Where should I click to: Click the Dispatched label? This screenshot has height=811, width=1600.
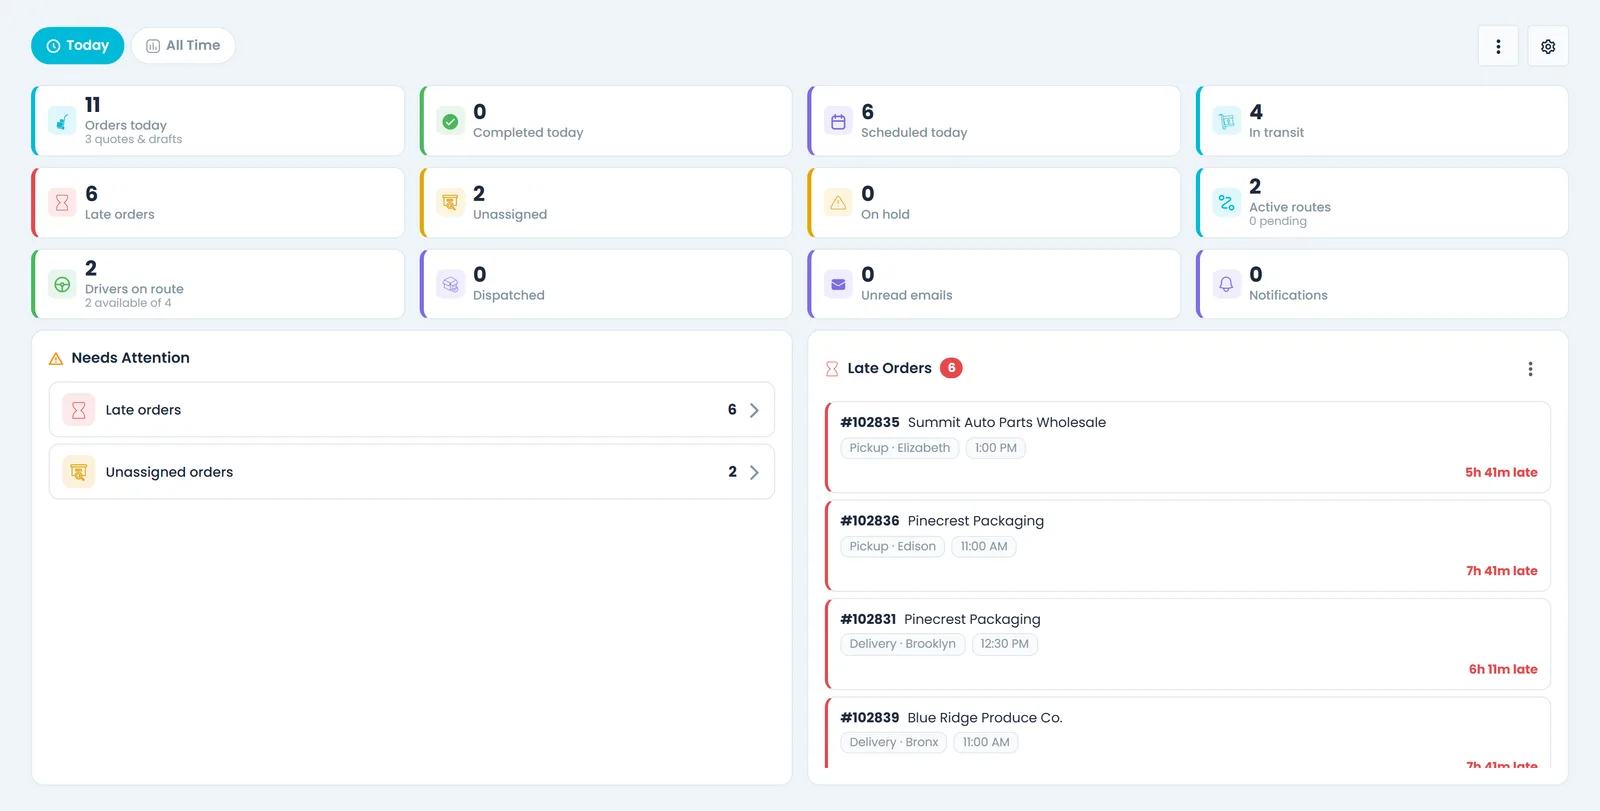509,296
